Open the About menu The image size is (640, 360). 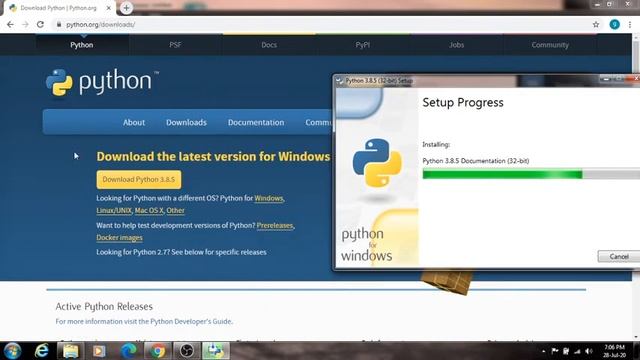[x=134, y=122]
